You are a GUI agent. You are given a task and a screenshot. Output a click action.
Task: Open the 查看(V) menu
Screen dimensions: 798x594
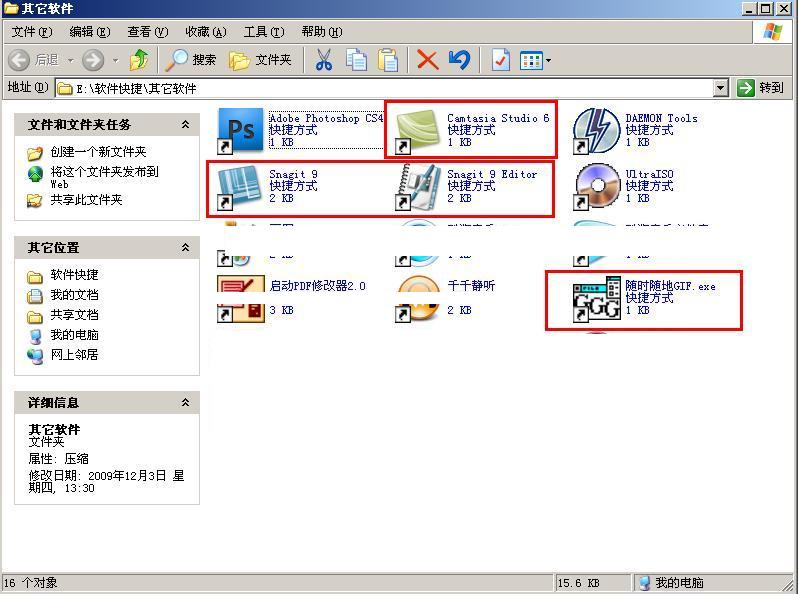(x=148, y=32)
